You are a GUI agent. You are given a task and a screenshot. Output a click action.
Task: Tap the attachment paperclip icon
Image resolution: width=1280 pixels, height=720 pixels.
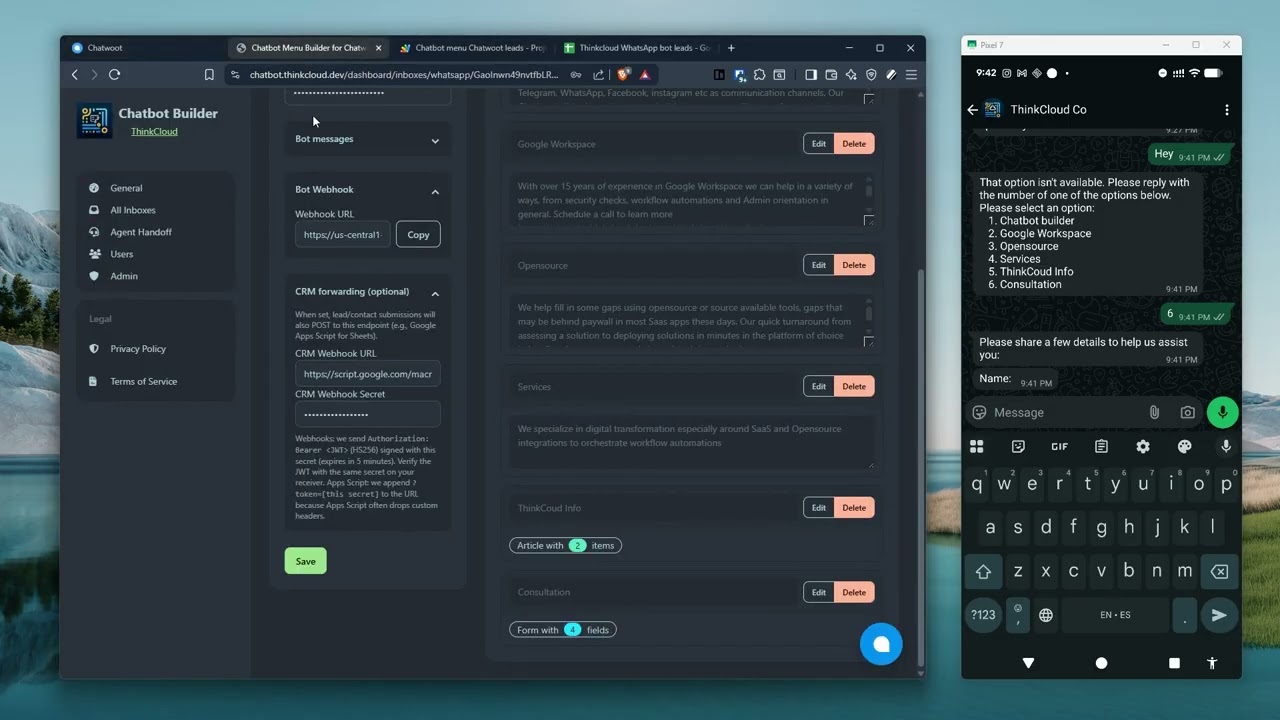(1154, 412)
